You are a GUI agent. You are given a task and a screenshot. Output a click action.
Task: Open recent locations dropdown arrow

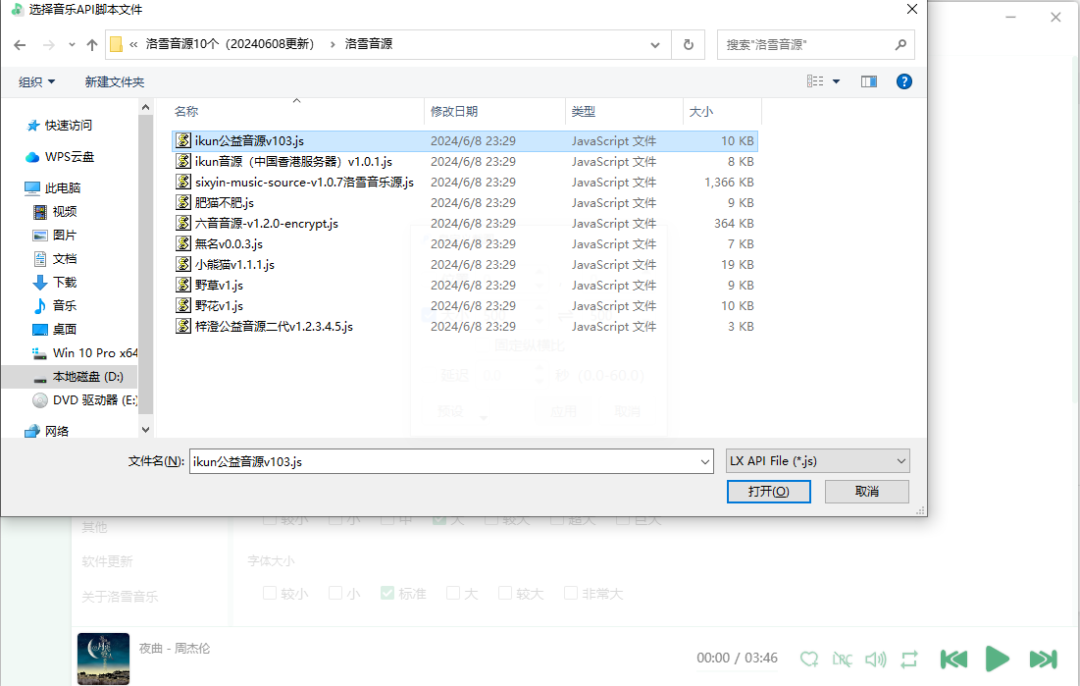point(72,45)
